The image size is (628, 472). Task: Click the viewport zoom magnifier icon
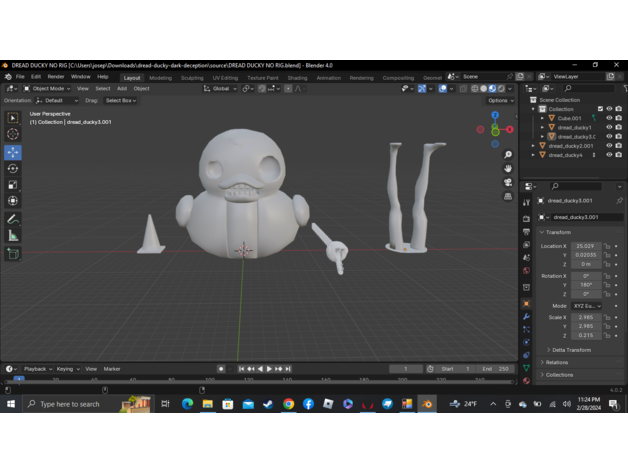508,155
